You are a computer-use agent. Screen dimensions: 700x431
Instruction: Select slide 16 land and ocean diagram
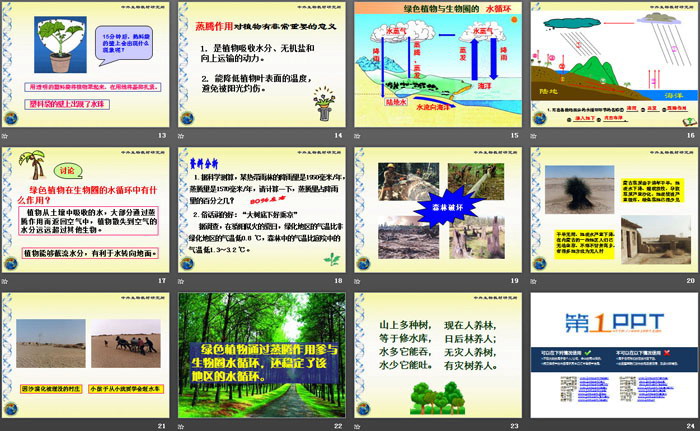pos(614,65)
